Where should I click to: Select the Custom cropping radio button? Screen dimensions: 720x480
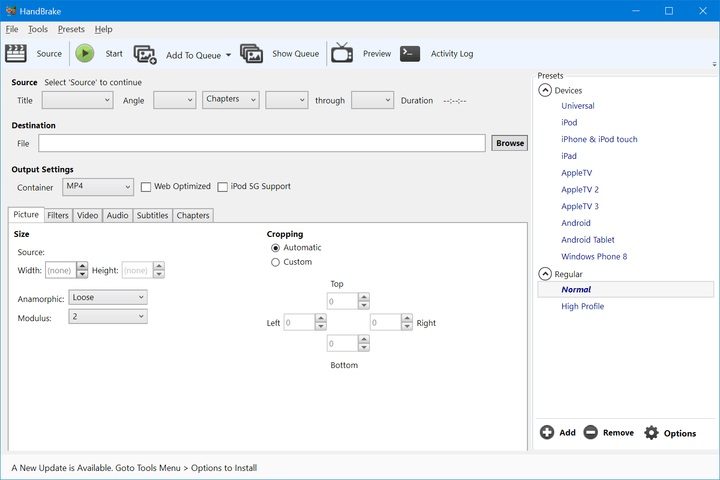pos(276,262)
